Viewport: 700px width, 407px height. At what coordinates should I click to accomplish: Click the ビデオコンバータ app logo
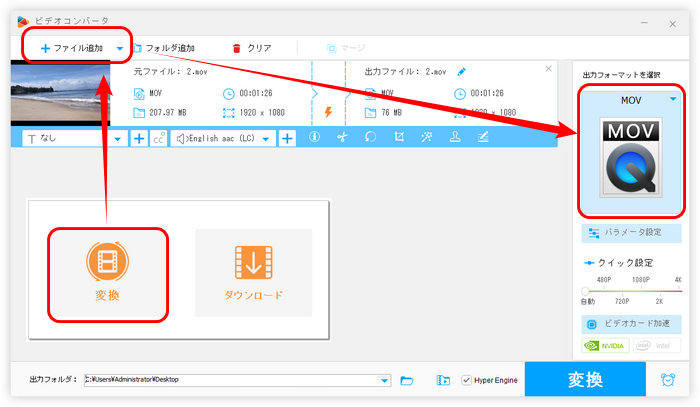pyautogui.click(x=23, y=21)
